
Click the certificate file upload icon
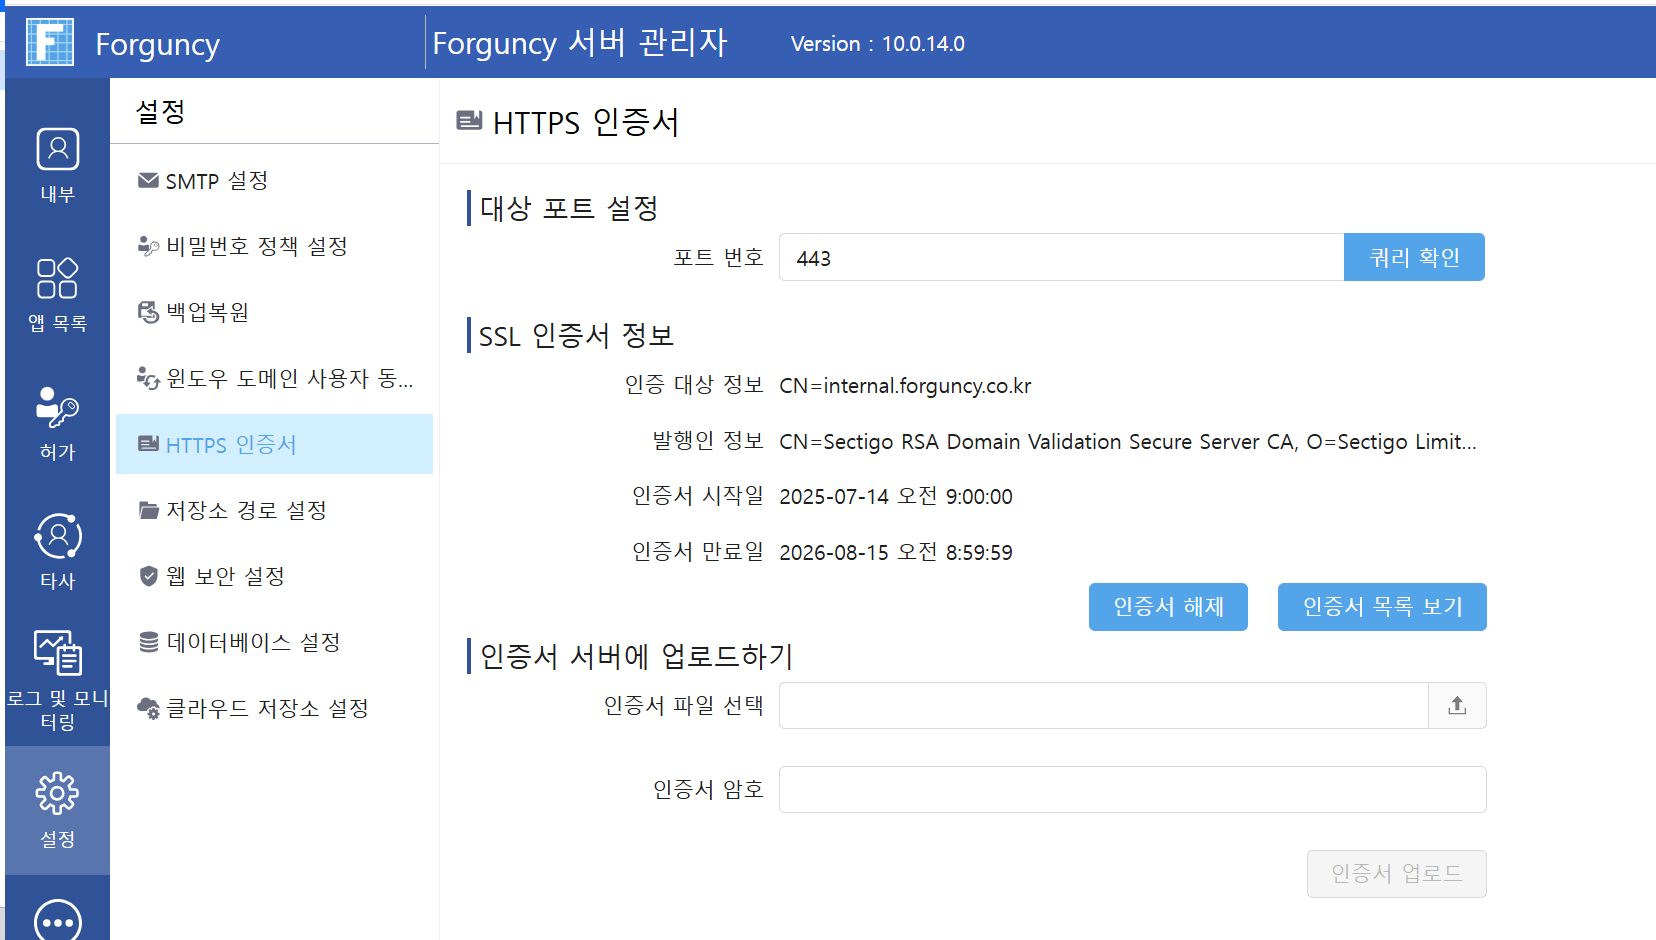pos(1457,706)
